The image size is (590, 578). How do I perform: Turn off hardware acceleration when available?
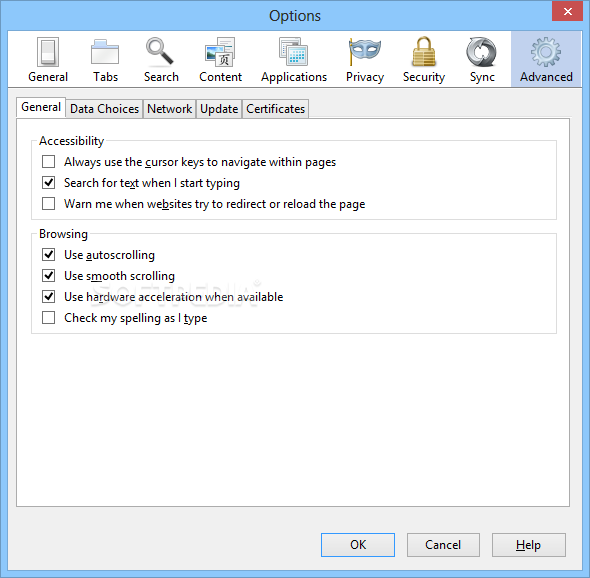(x=49, y=297)
